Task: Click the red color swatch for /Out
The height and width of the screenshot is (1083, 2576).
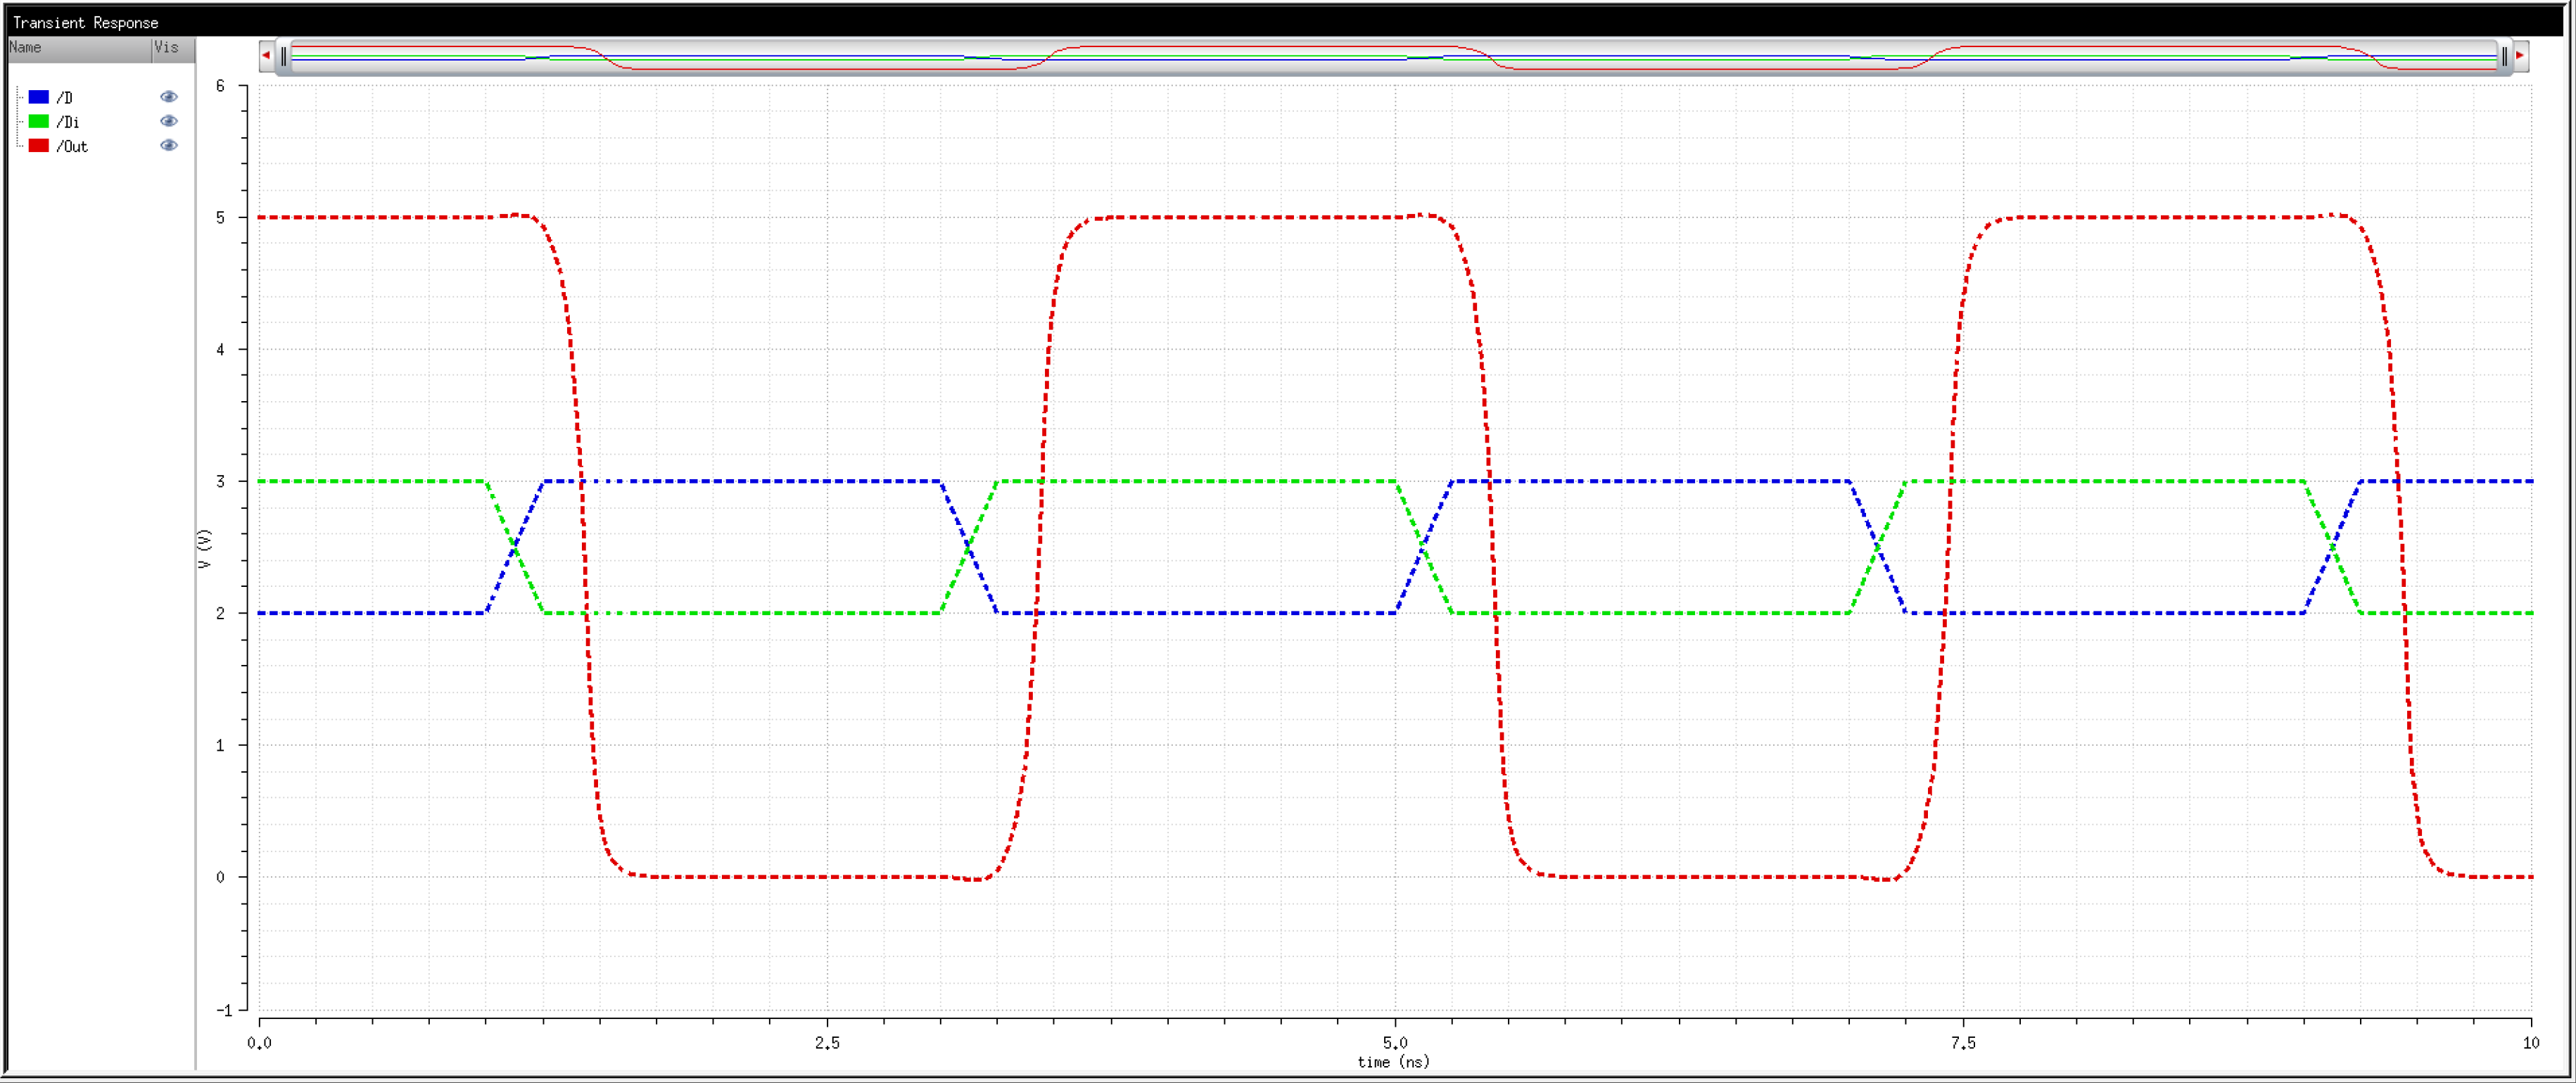Action: 39,146
